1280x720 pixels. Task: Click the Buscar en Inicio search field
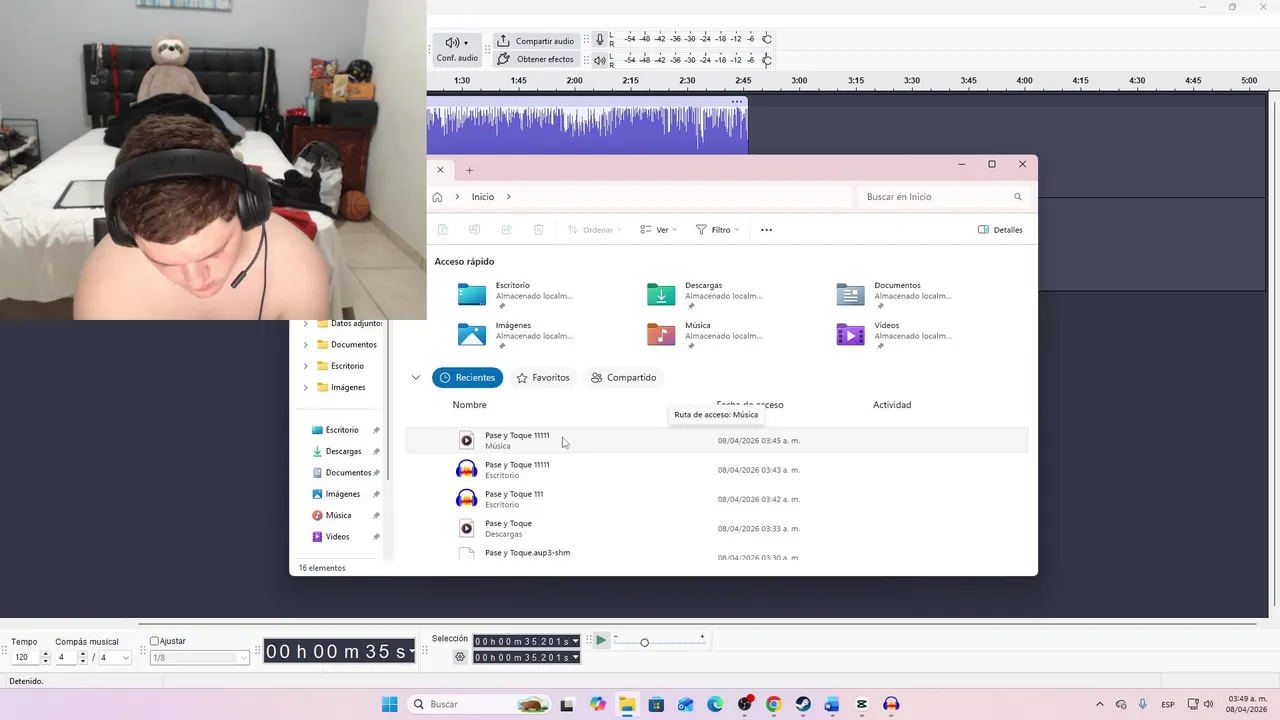(x=943, y=197)
